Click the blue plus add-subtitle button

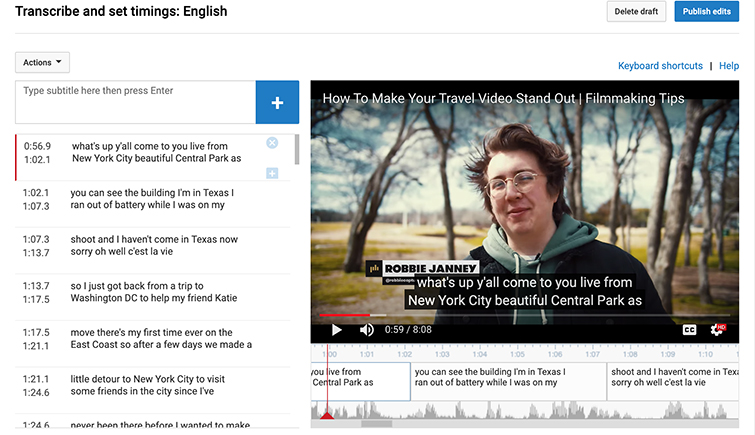tap(277, 102)
